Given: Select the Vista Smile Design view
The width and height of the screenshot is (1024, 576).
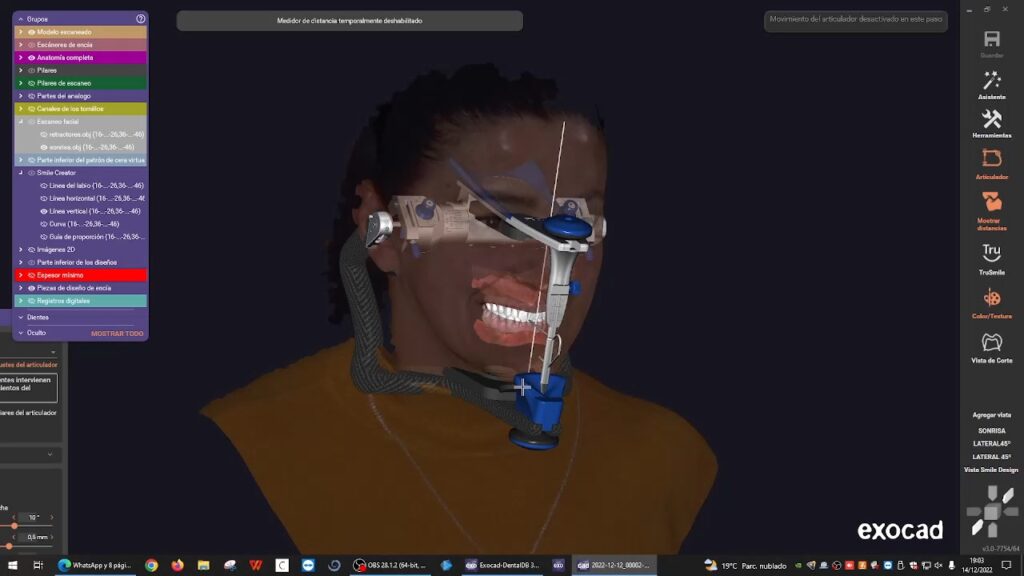Looking at the screenshot, I should 991,470.
